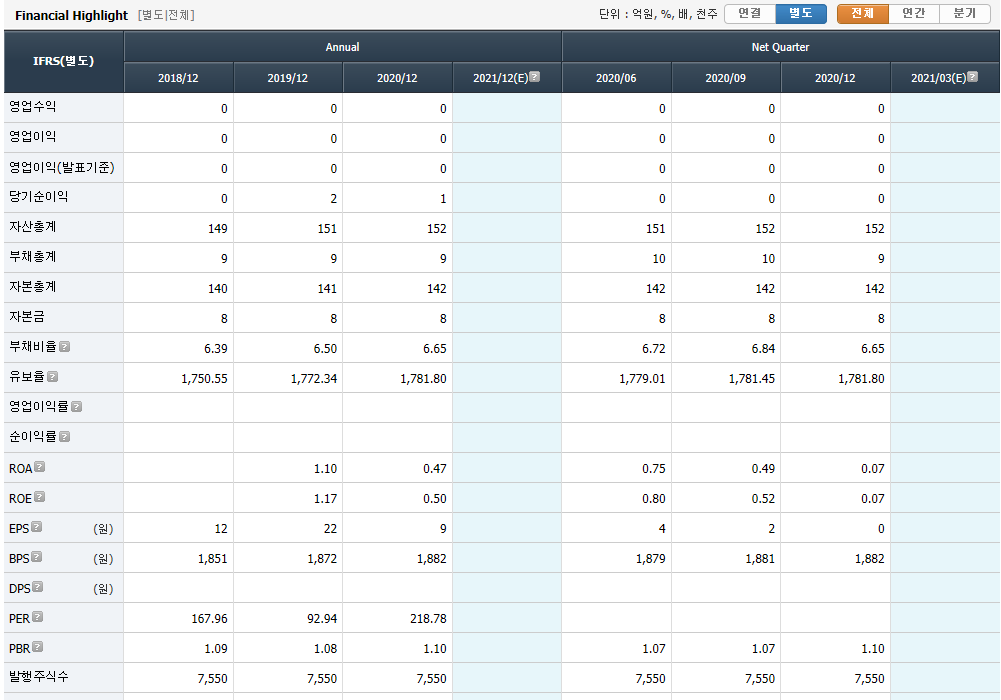Click the Annual column group header
This screenshot has height=700, width=1001.
[343, 47]
